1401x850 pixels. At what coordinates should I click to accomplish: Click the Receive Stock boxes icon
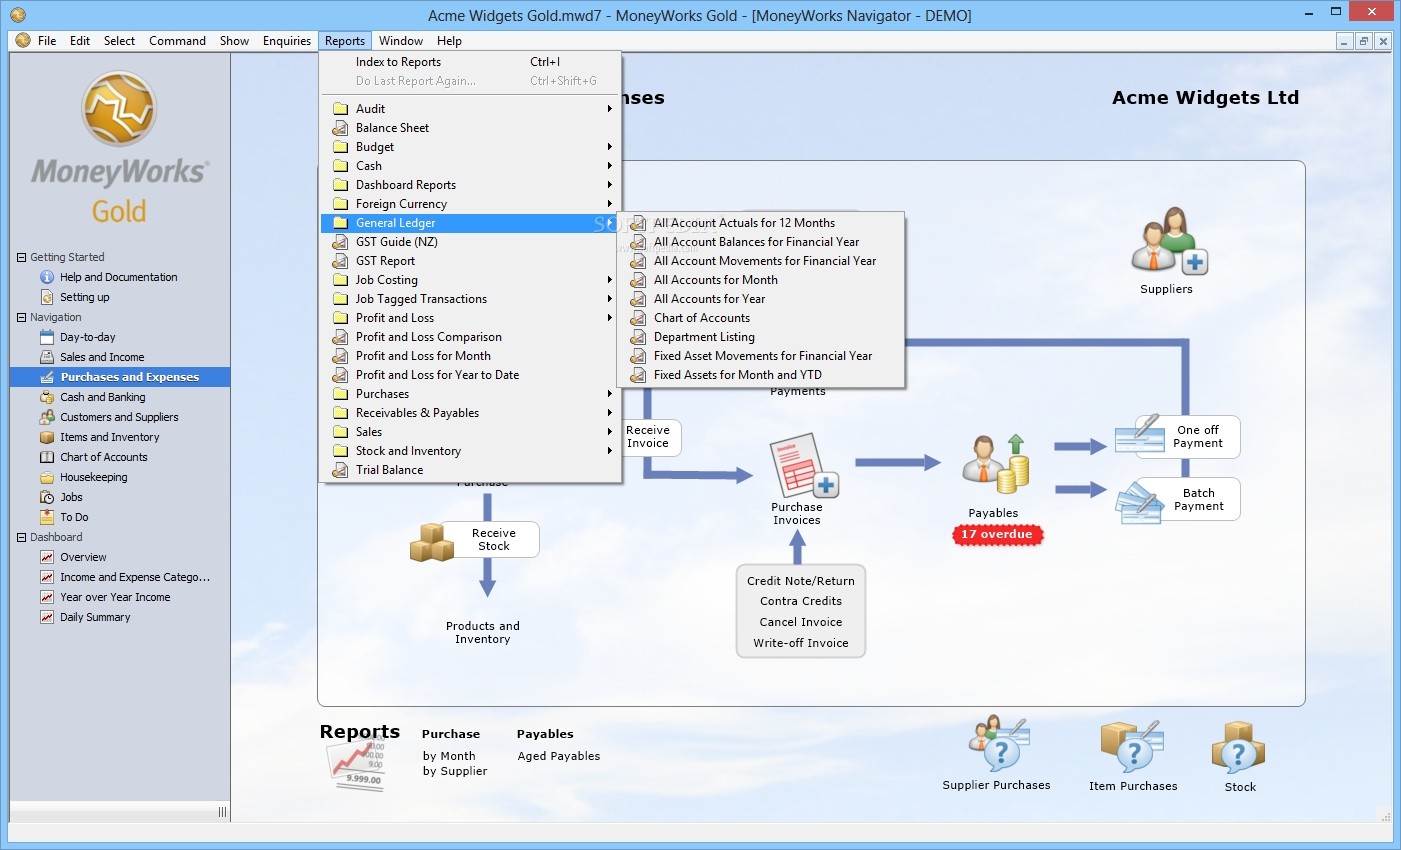coord(433,542)
